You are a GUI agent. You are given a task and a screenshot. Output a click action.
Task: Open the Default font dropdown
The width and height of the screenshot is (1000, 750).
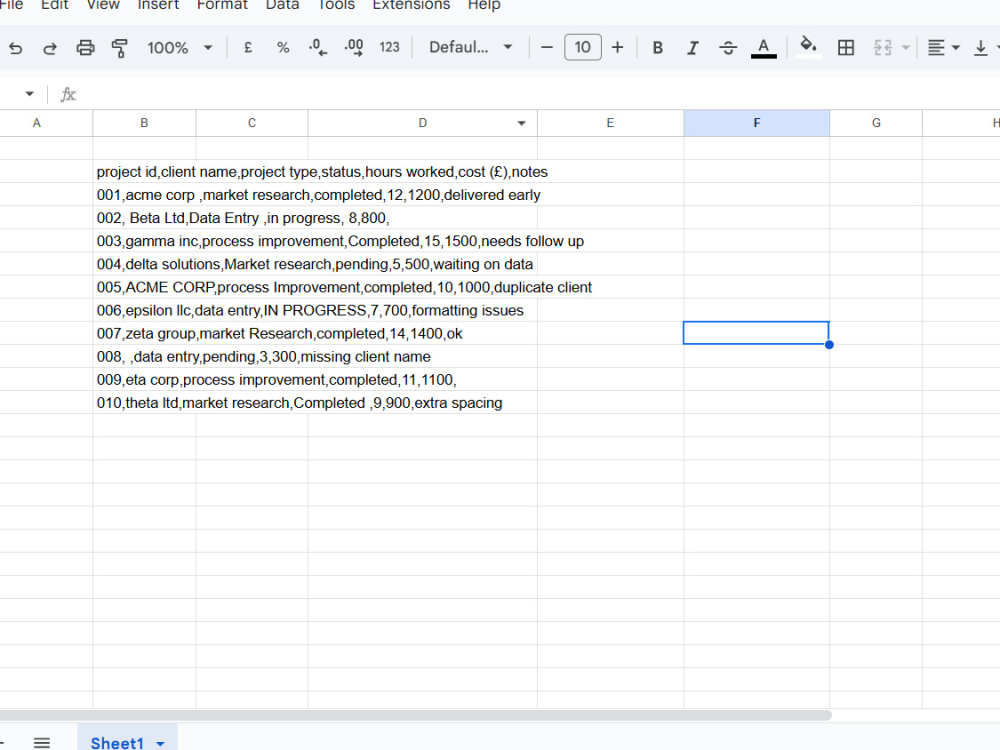pyautogui.click(x=471, y=48)
